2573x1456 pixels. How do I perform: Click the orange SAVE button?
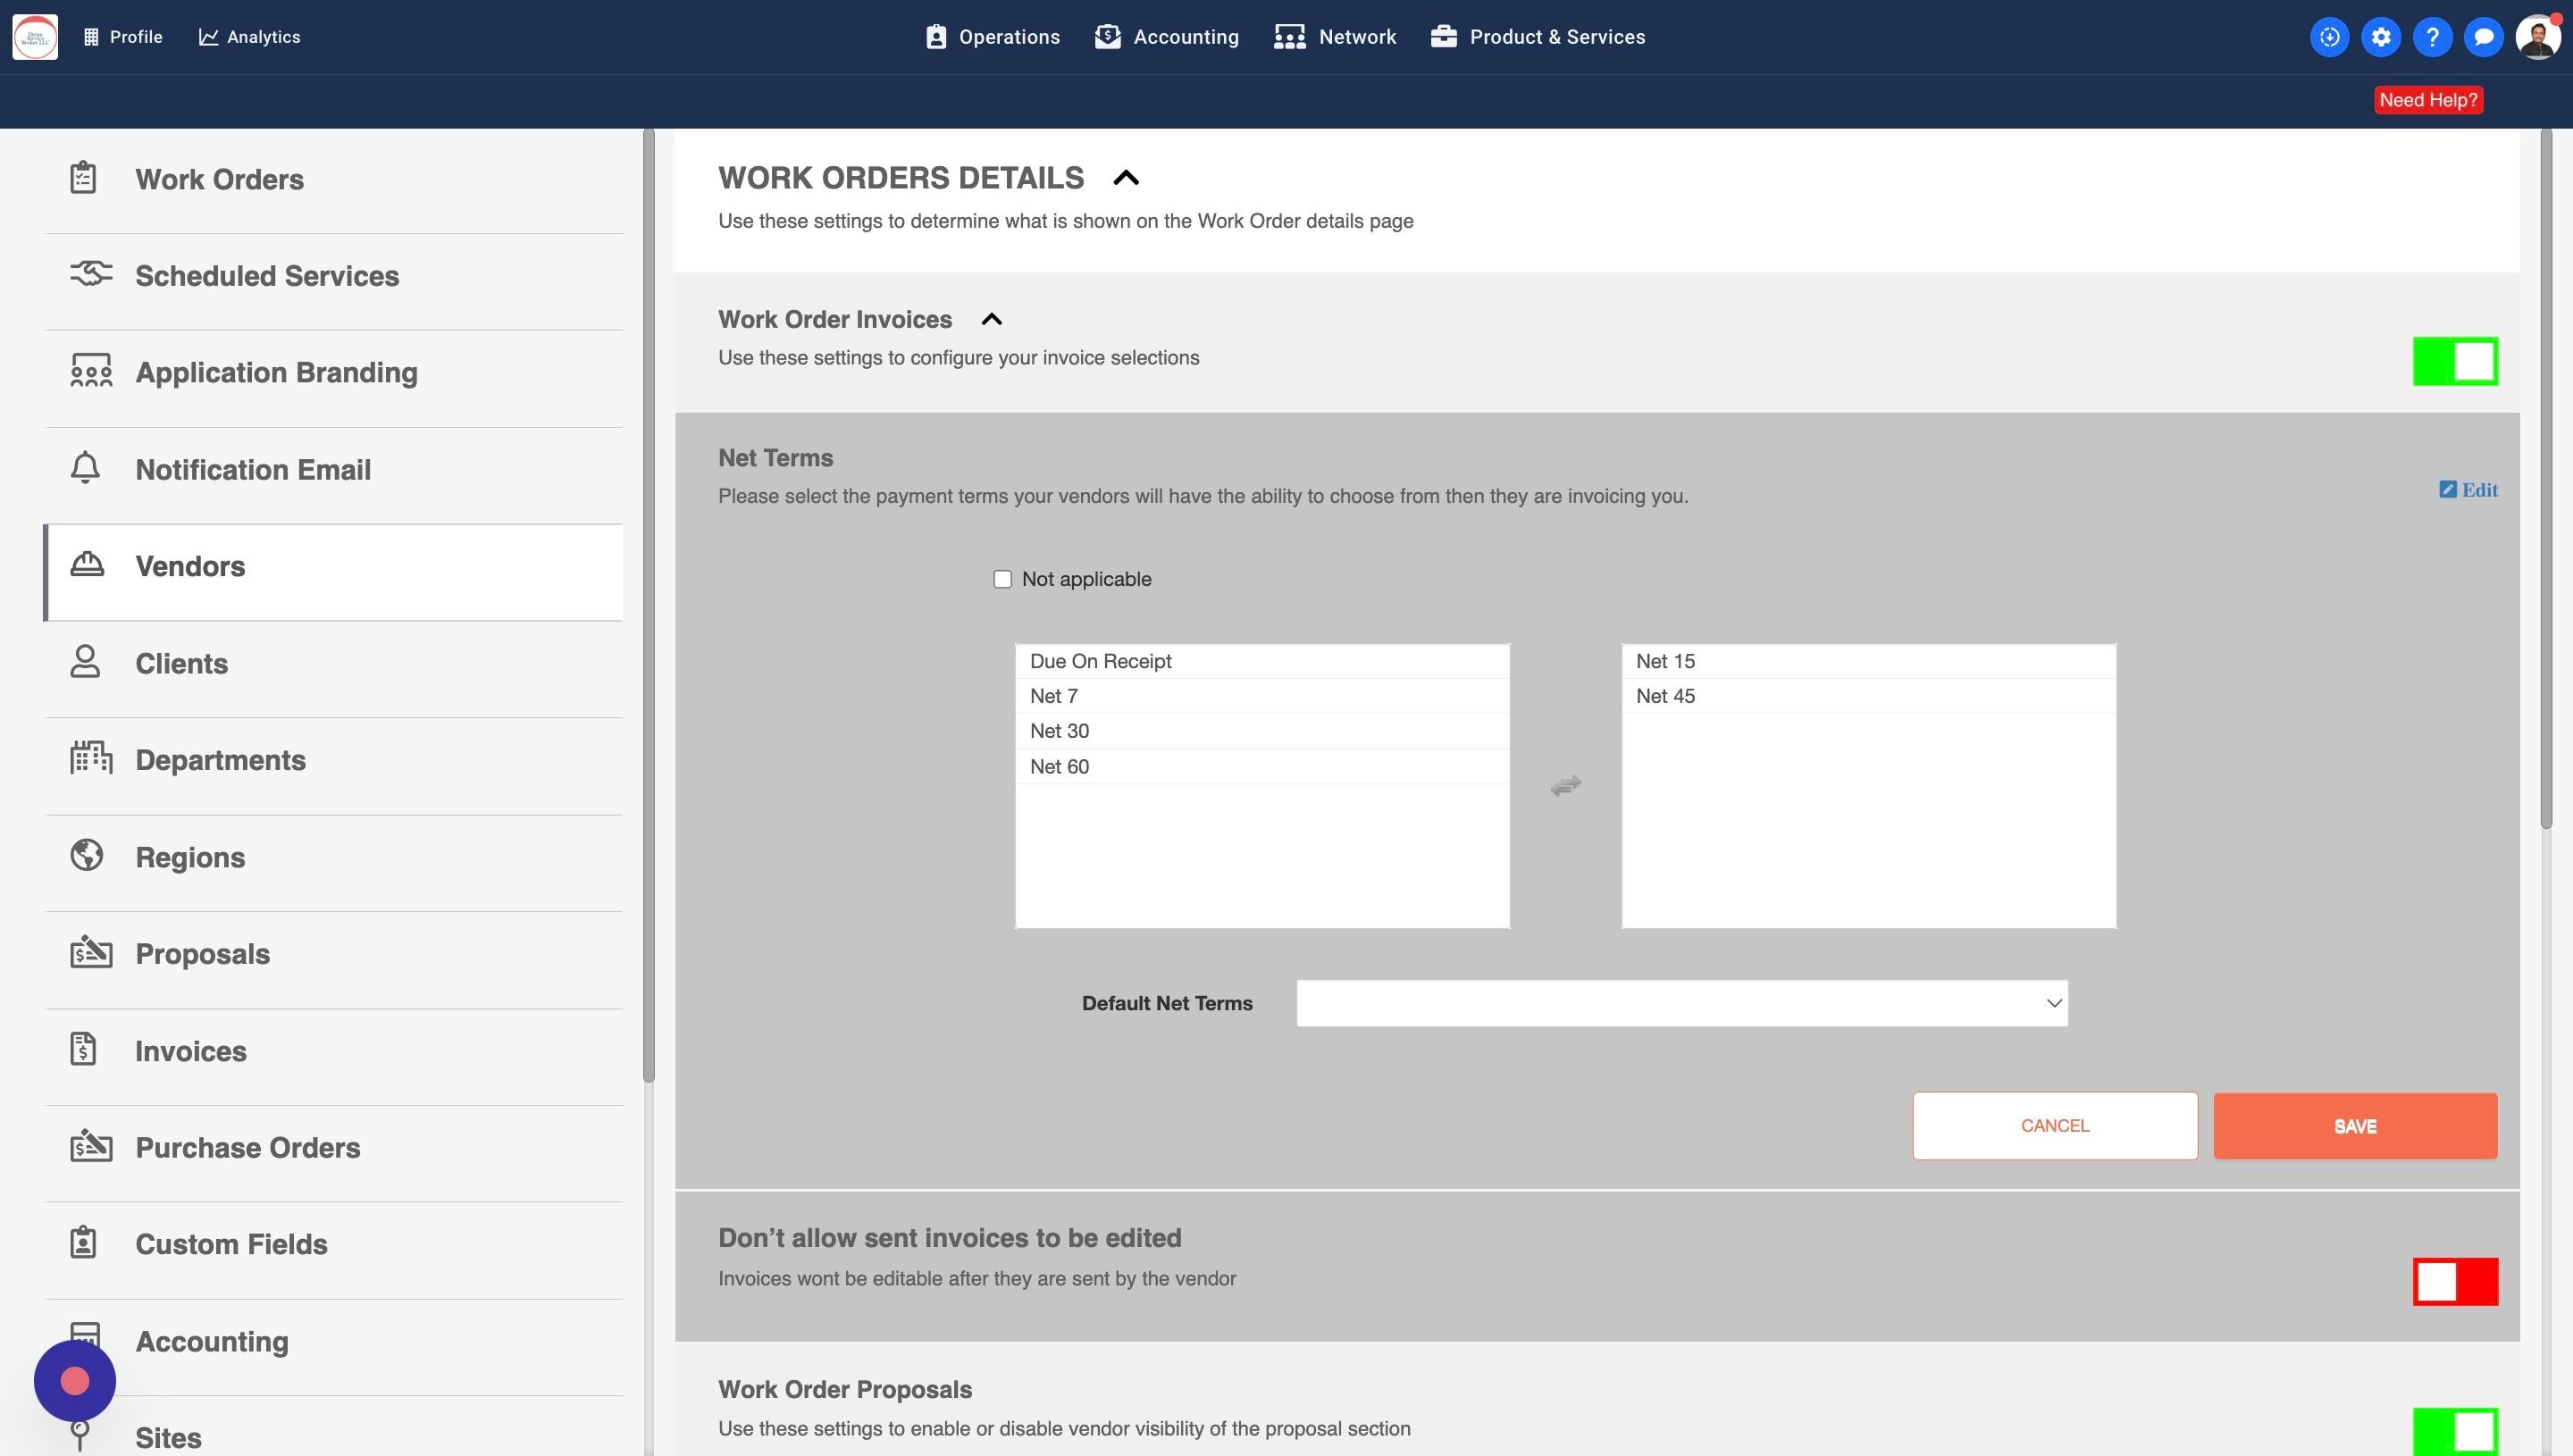click(2355, 1126)
